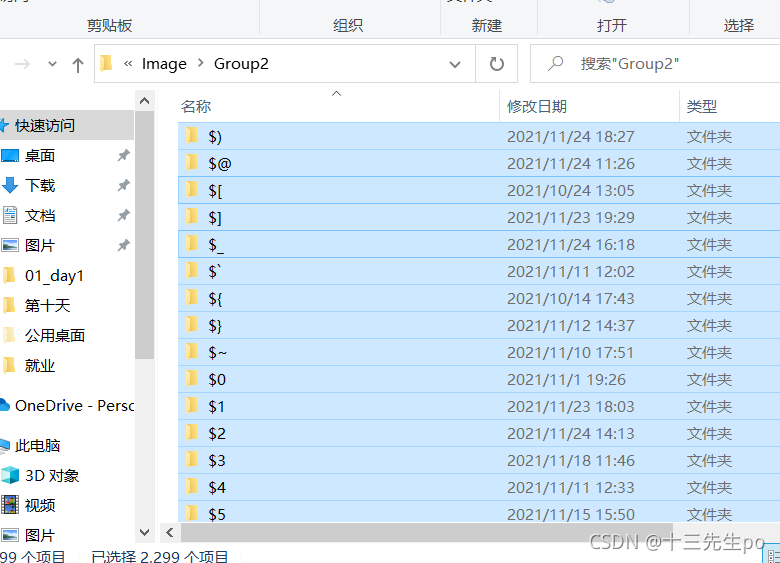The image size is (780, 563).
Task: Select the $` folder icon
Action: pos(192,271)
